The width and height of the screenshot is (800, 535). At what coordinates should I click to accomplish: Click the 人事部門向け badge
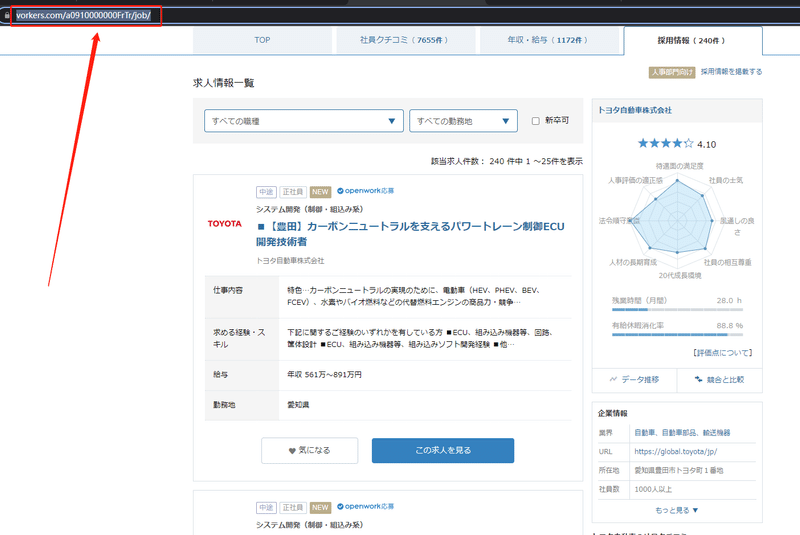[672, 72]
